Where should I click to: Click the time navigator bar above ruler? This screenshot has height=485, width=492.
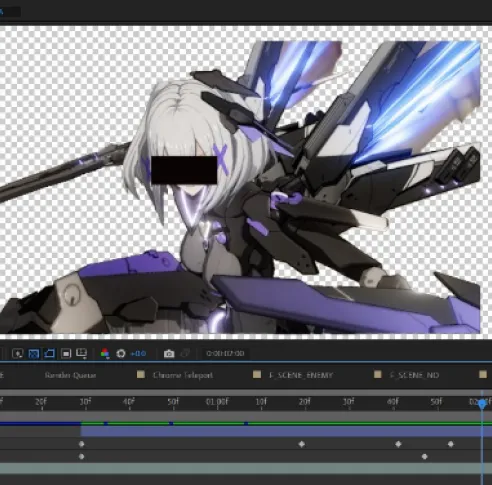point(246,393)
